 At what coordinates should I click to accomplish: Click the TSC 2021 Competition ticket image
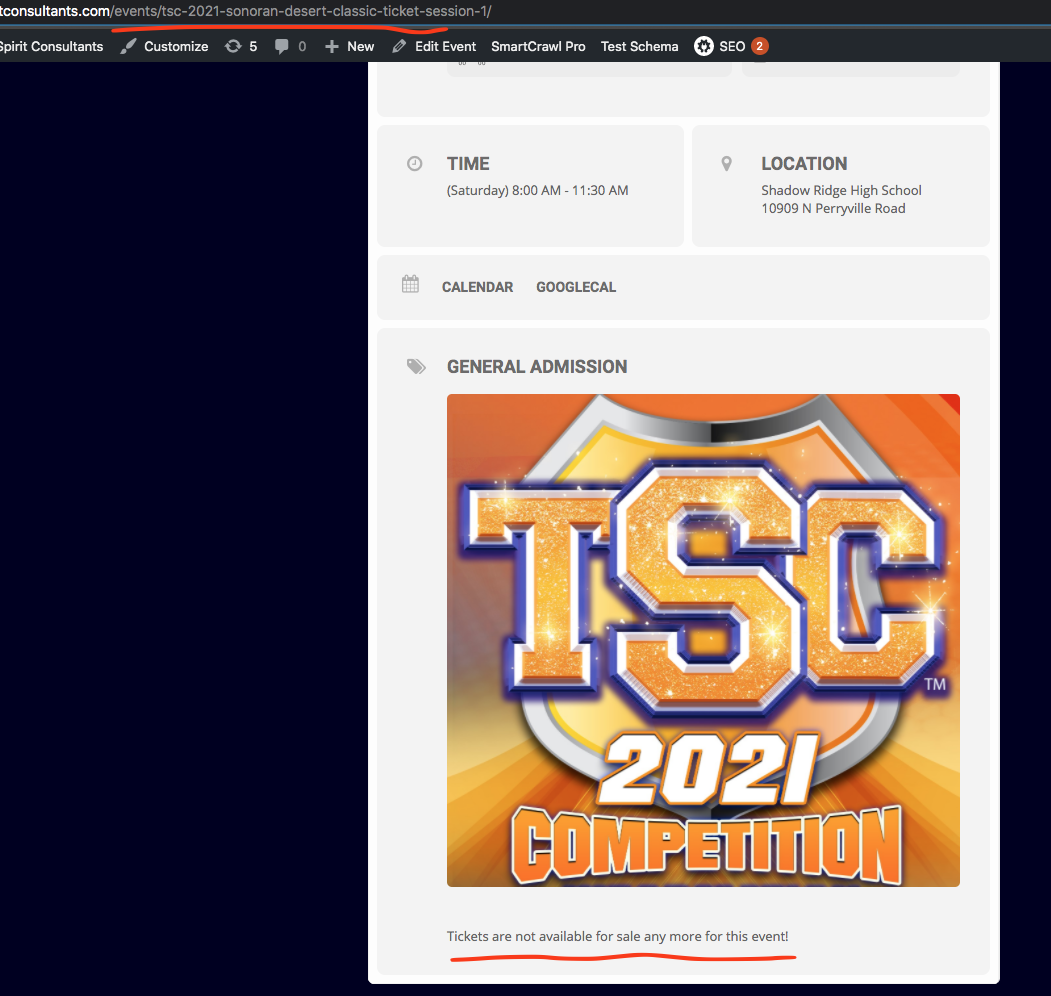703,640
